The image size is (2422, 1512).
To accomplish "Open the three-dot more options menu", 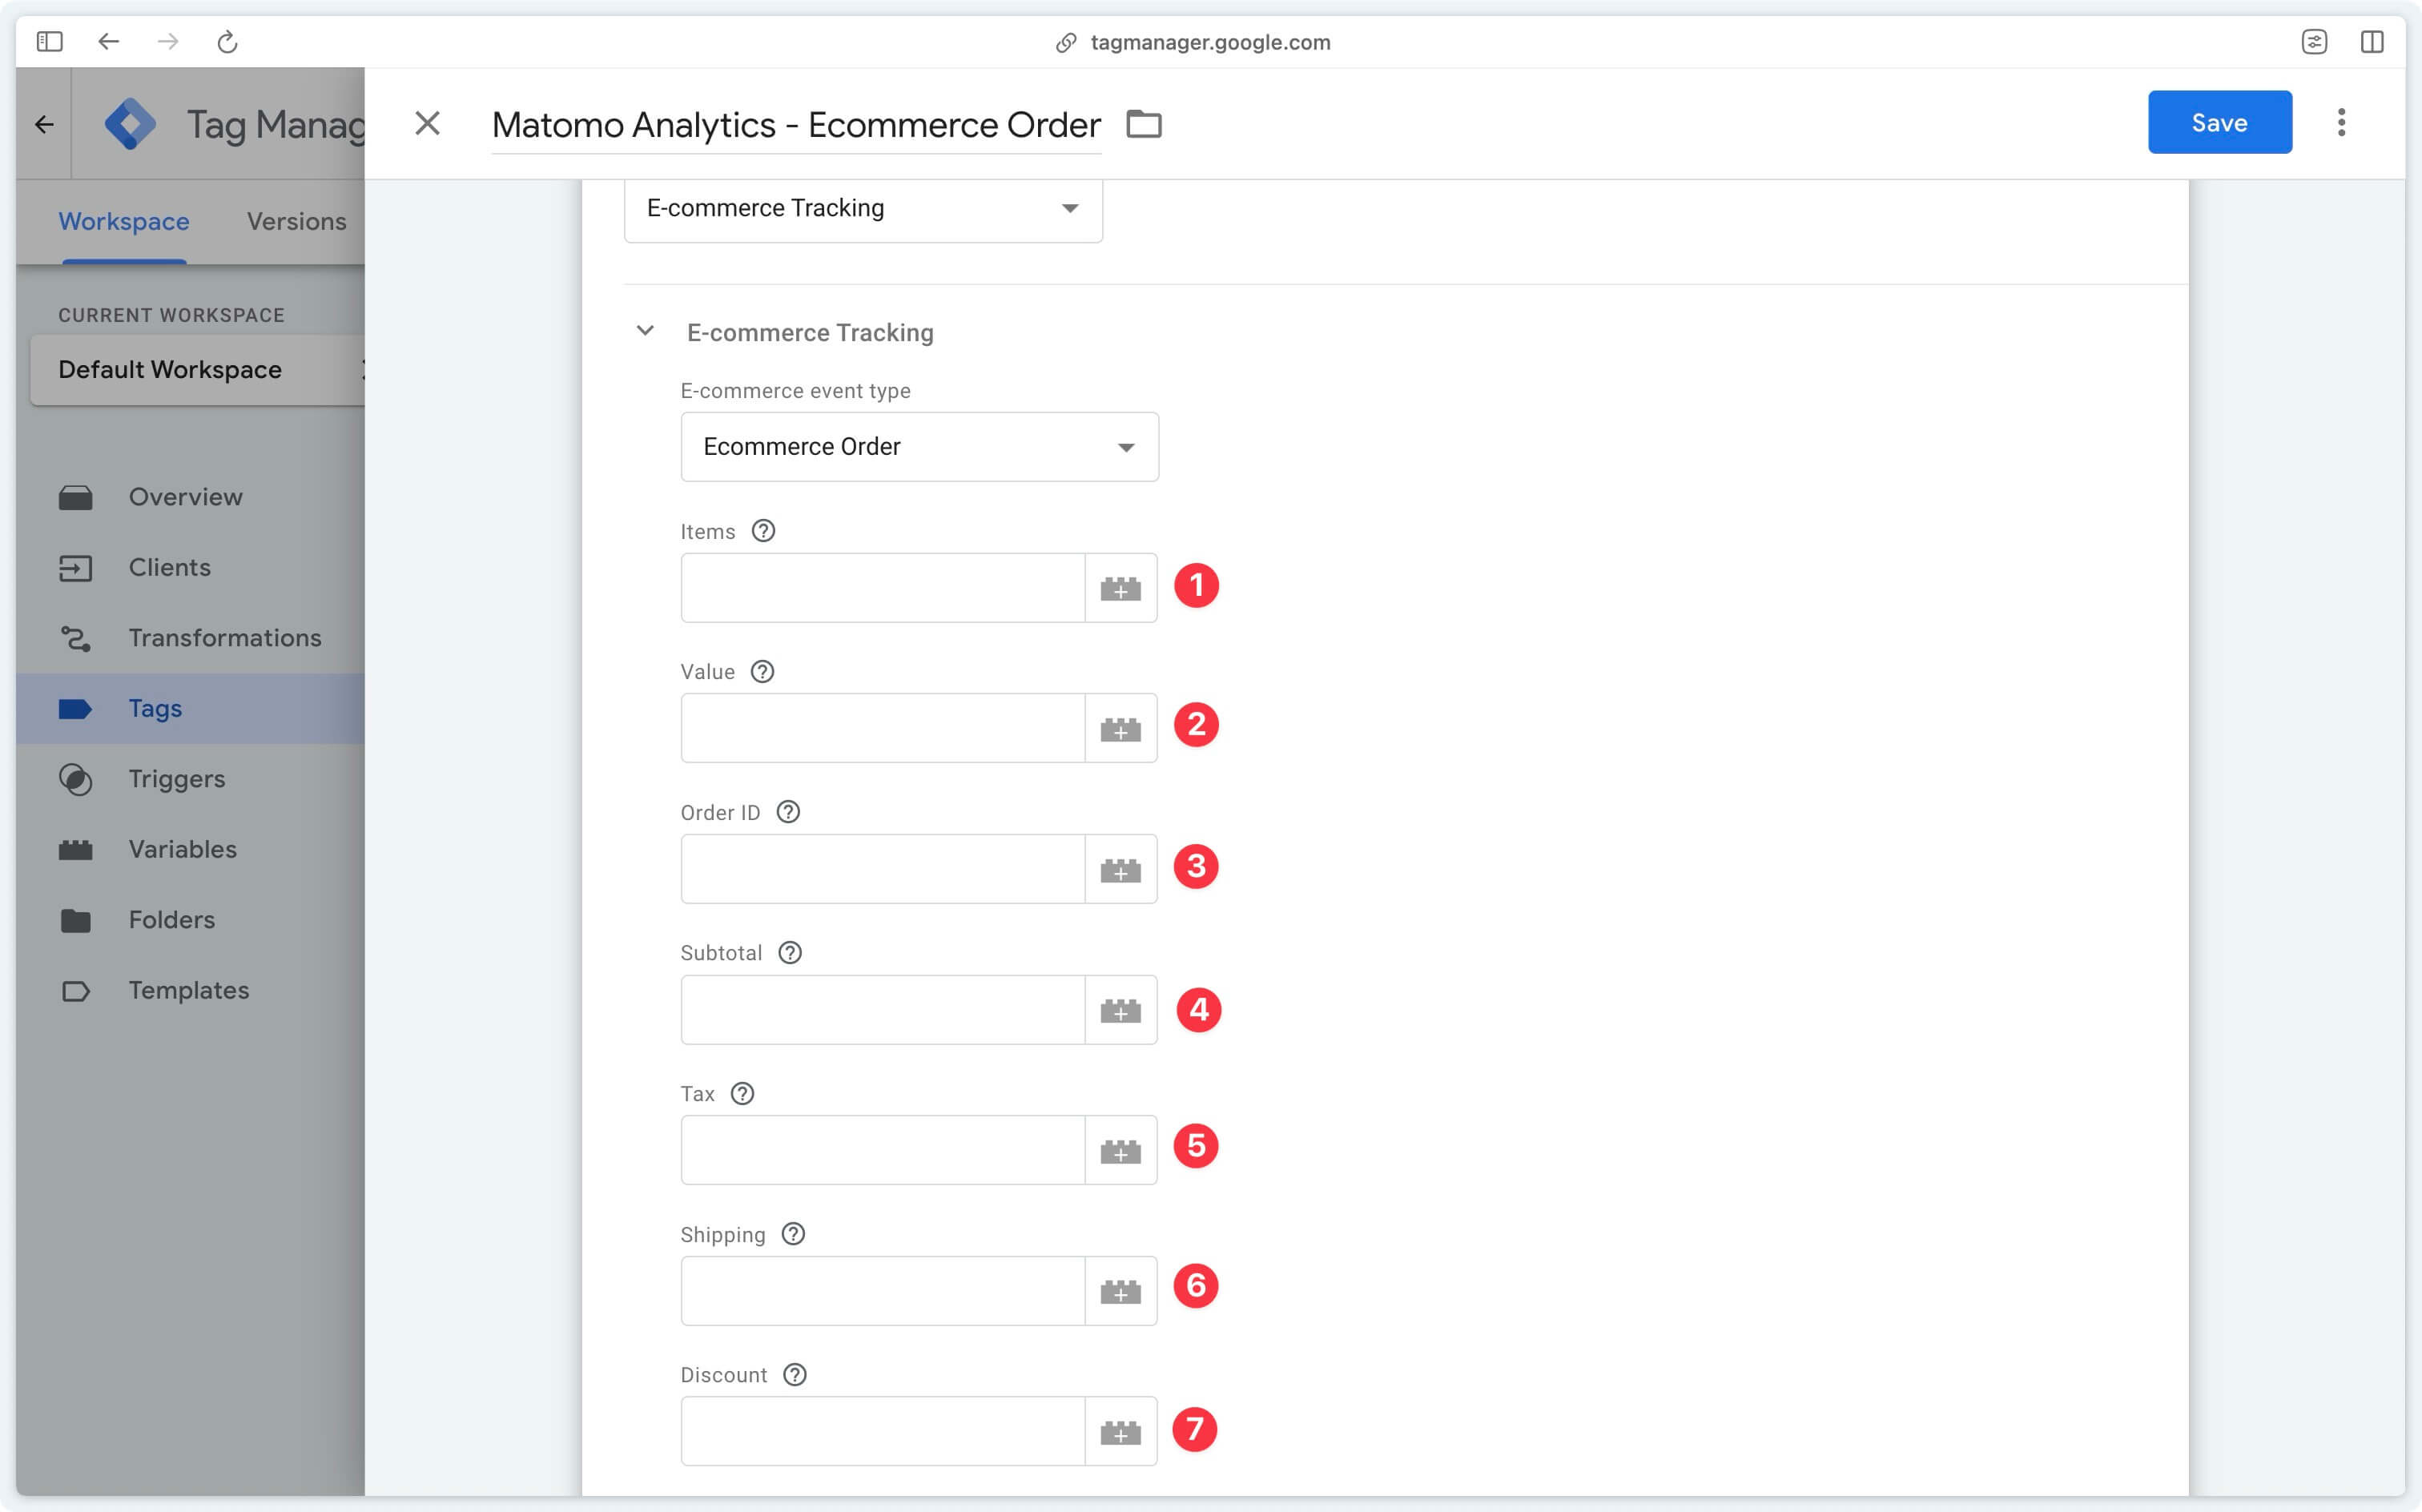I will [x=2341, y=122].
